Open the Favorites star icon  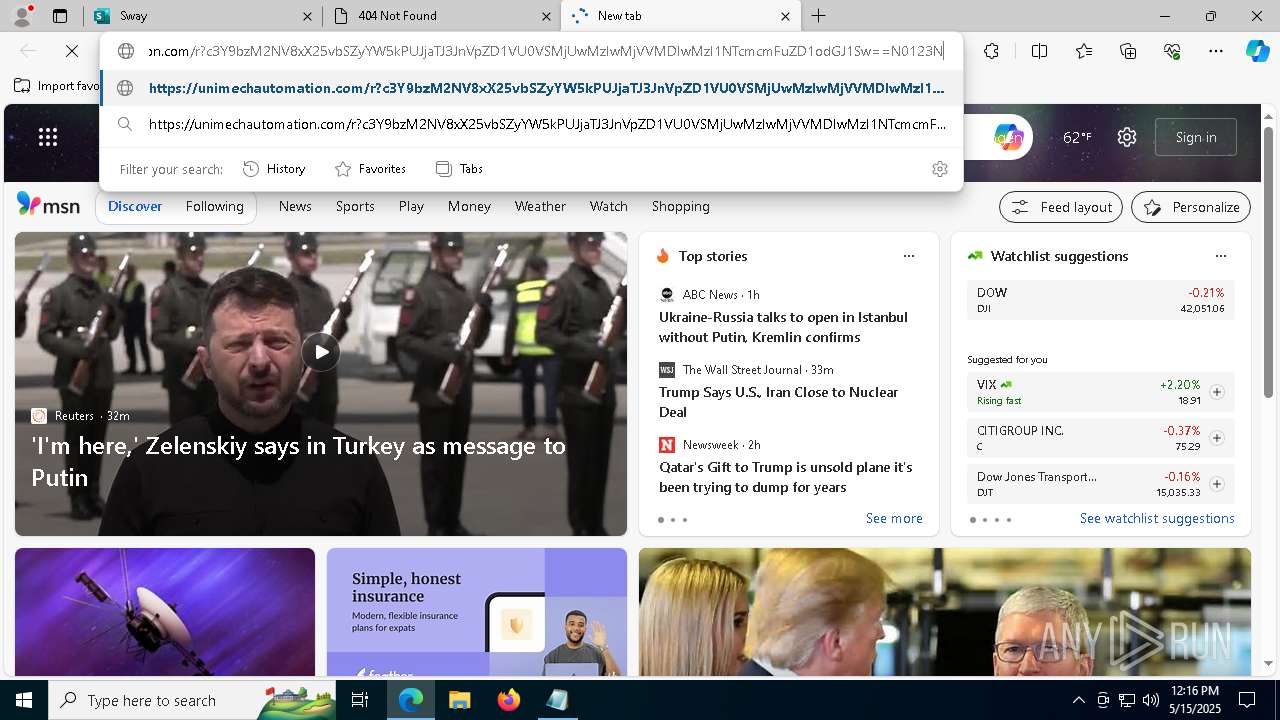(1084, 51)
